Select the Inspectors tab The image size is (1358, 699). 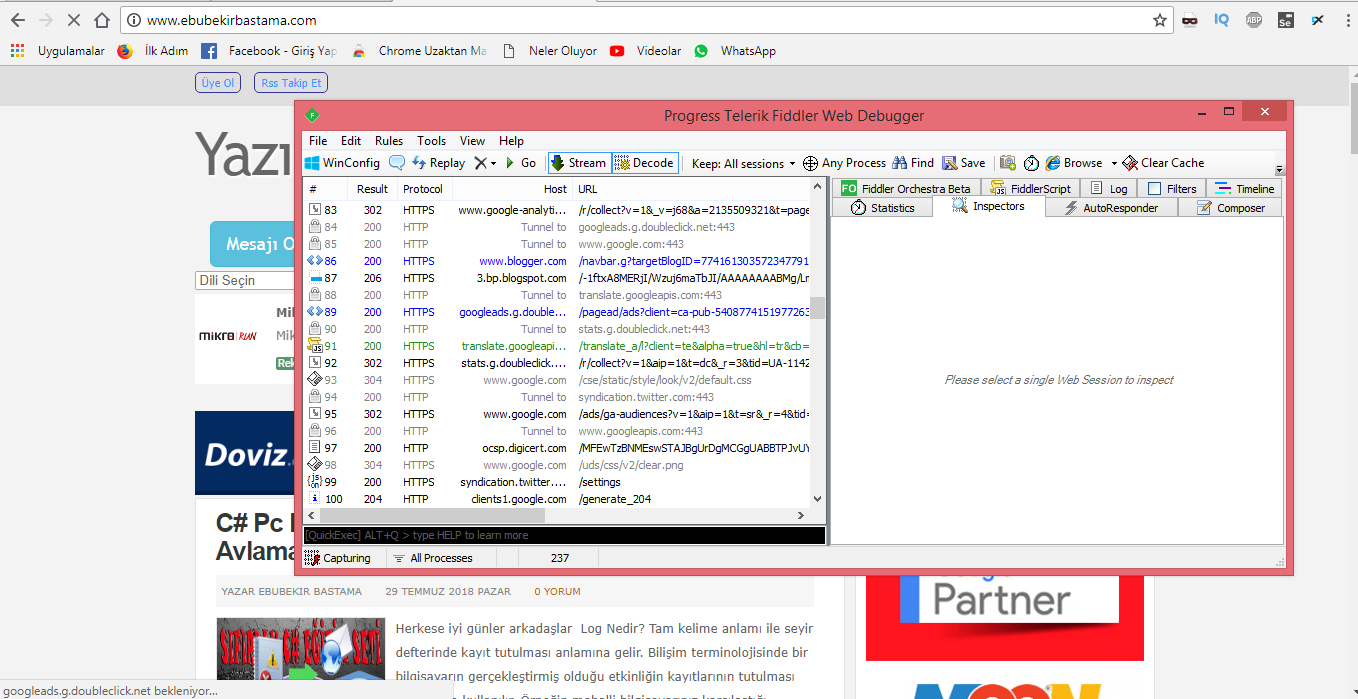pos(988,206)
